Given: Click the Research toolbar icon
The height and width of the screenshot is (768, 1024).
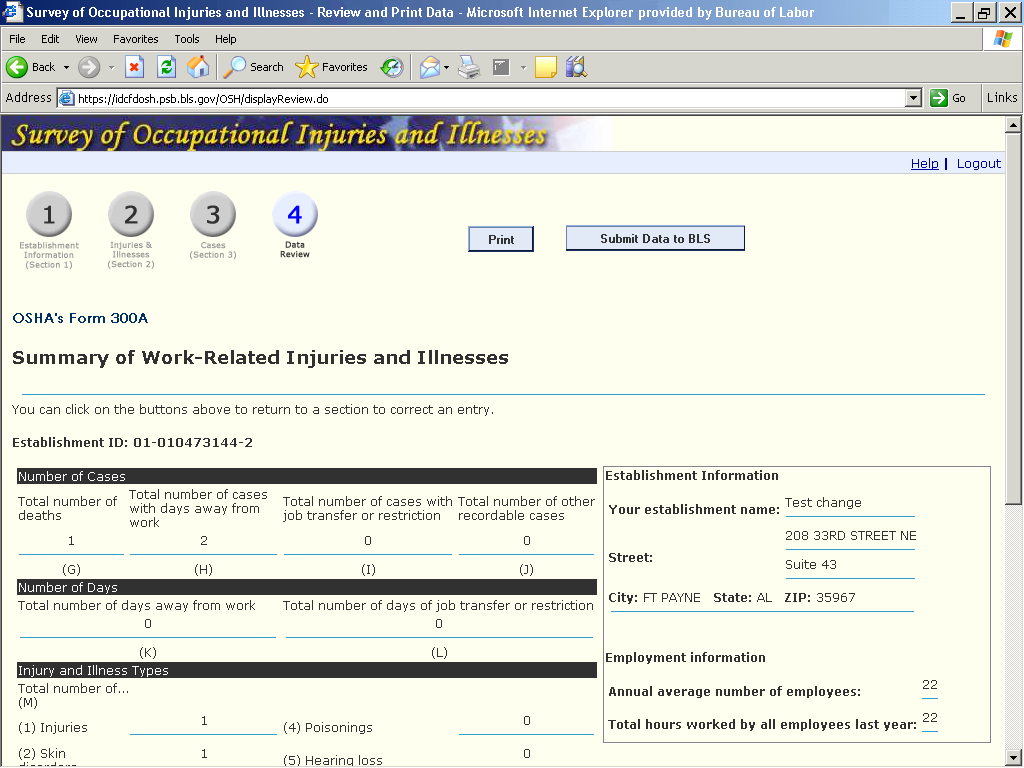Looking at the screenshot, I should [x=575, y=67].
